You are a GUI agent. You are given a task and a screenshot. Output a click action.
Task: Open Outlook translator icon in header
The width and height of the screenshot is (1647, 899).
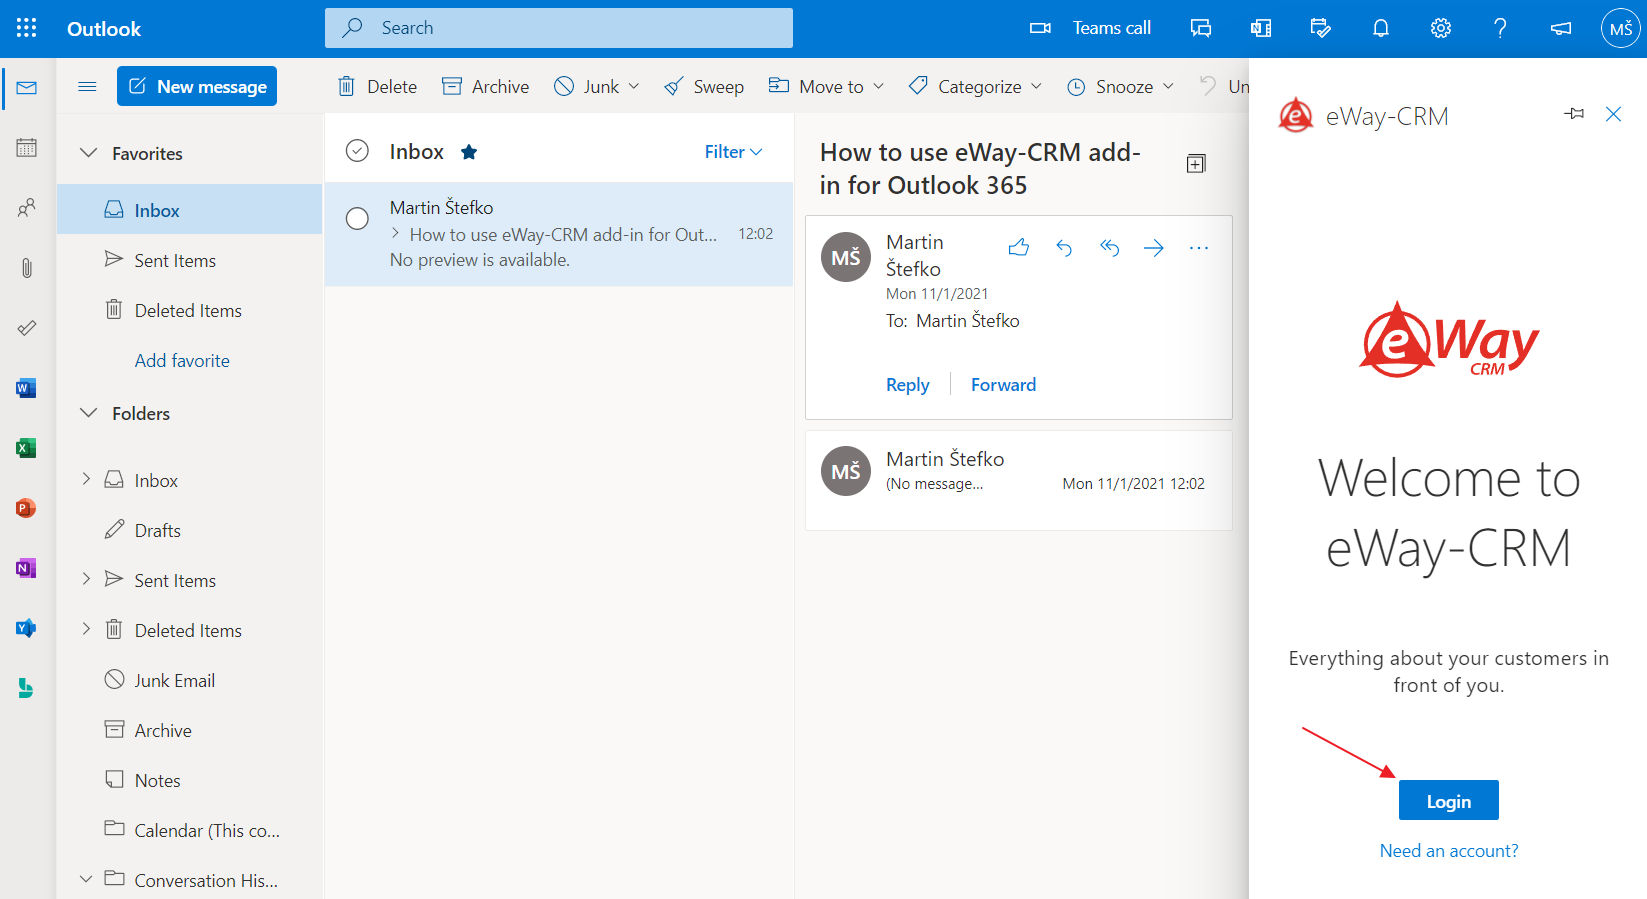pyautogui.click(x=1261, y=28)
